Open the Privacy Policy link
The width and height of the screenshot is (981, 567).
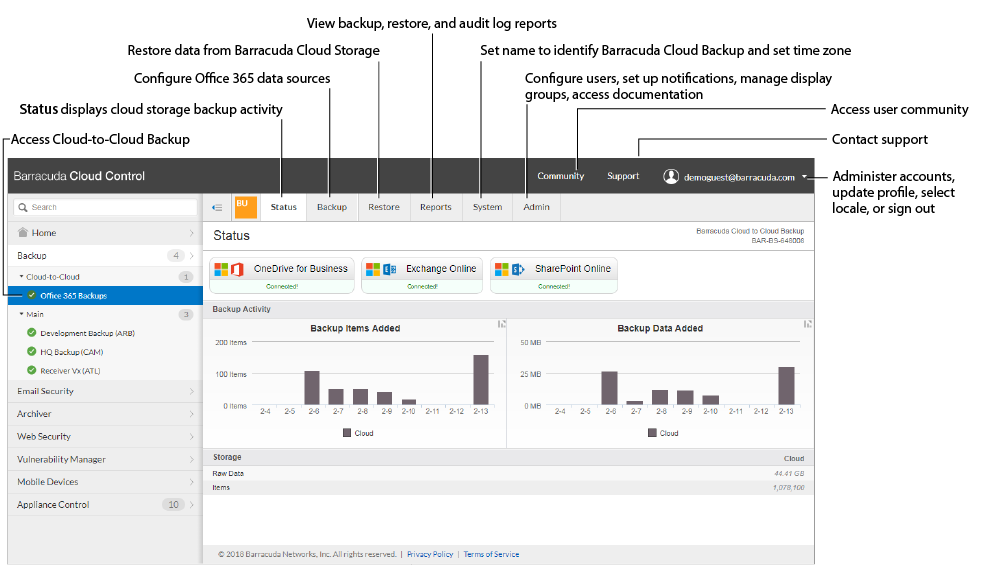(x=430, y=554)
